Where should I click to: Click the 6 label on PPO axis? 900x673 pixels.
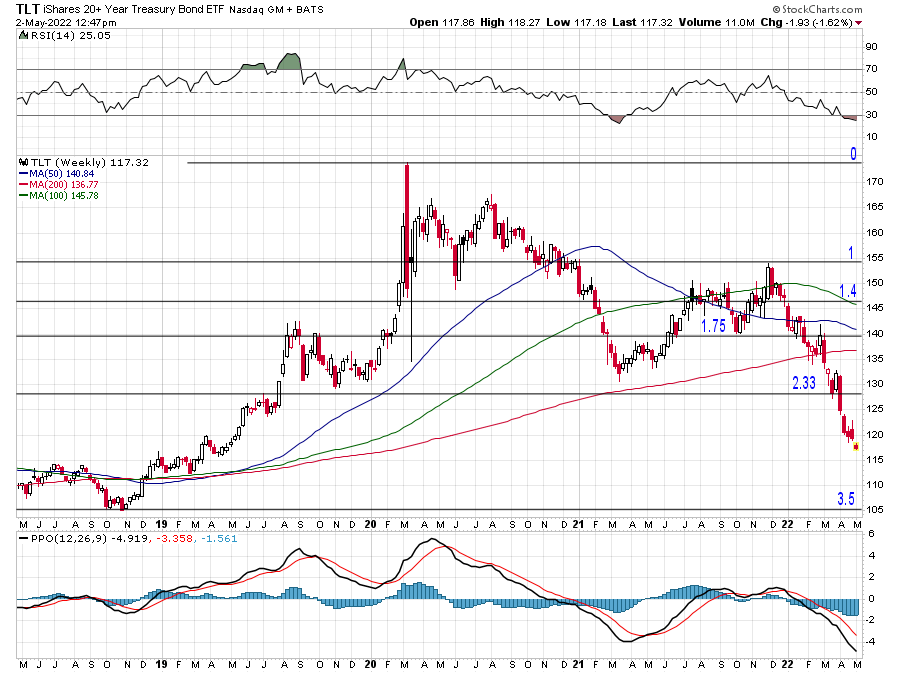coord(871,534)
